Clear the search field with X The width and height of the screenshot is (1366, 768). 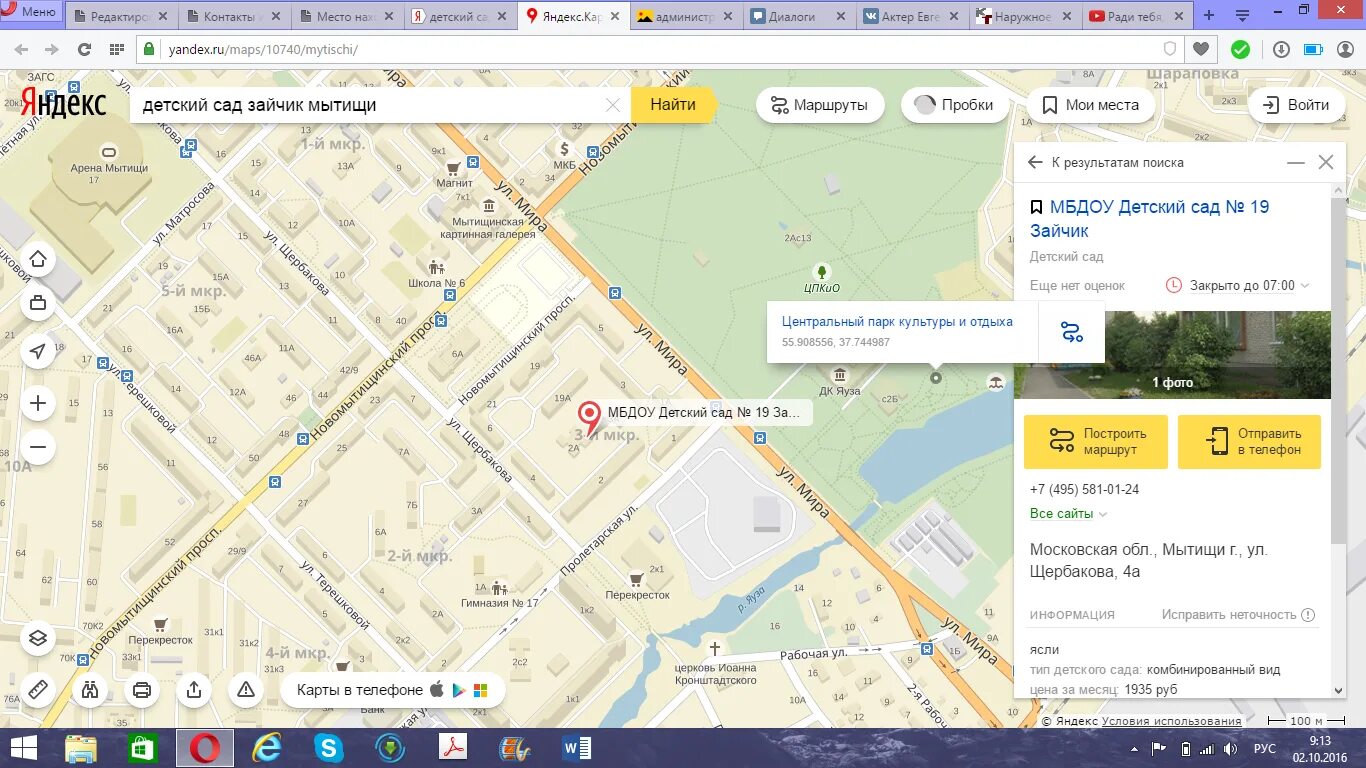coord(613,105)
